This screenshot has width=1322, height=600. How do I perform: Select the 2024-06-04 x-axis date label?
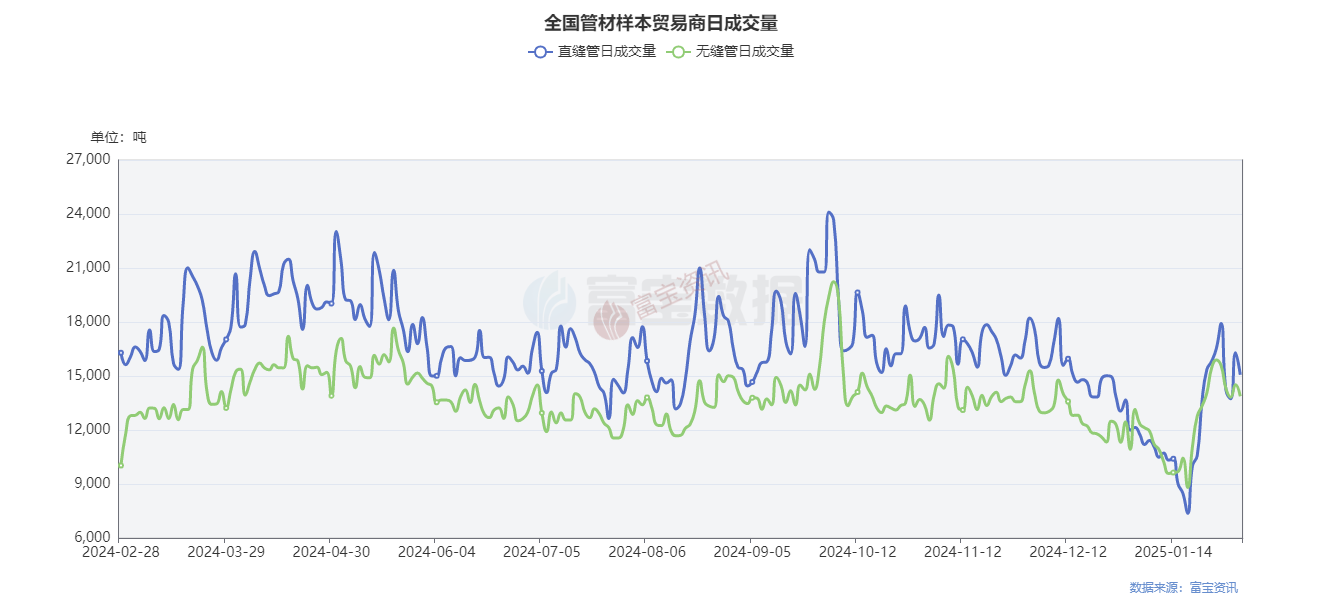tap(435, 551)
